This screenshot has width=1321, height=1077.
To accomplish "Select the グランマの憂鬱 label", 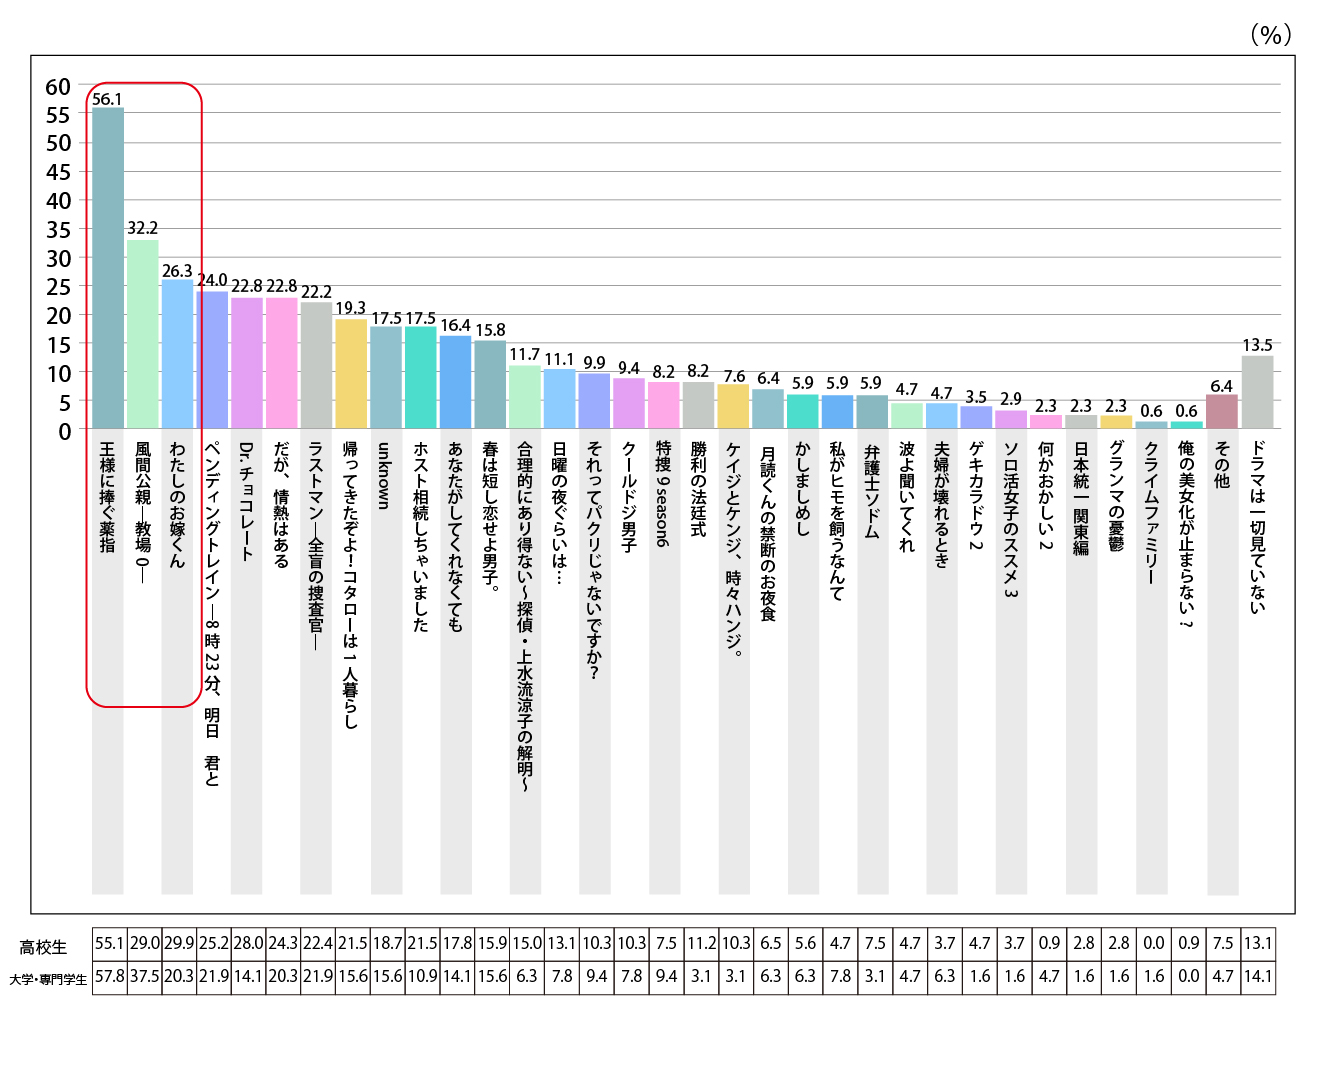I will pyautogui.click(x=1117, y=497).
